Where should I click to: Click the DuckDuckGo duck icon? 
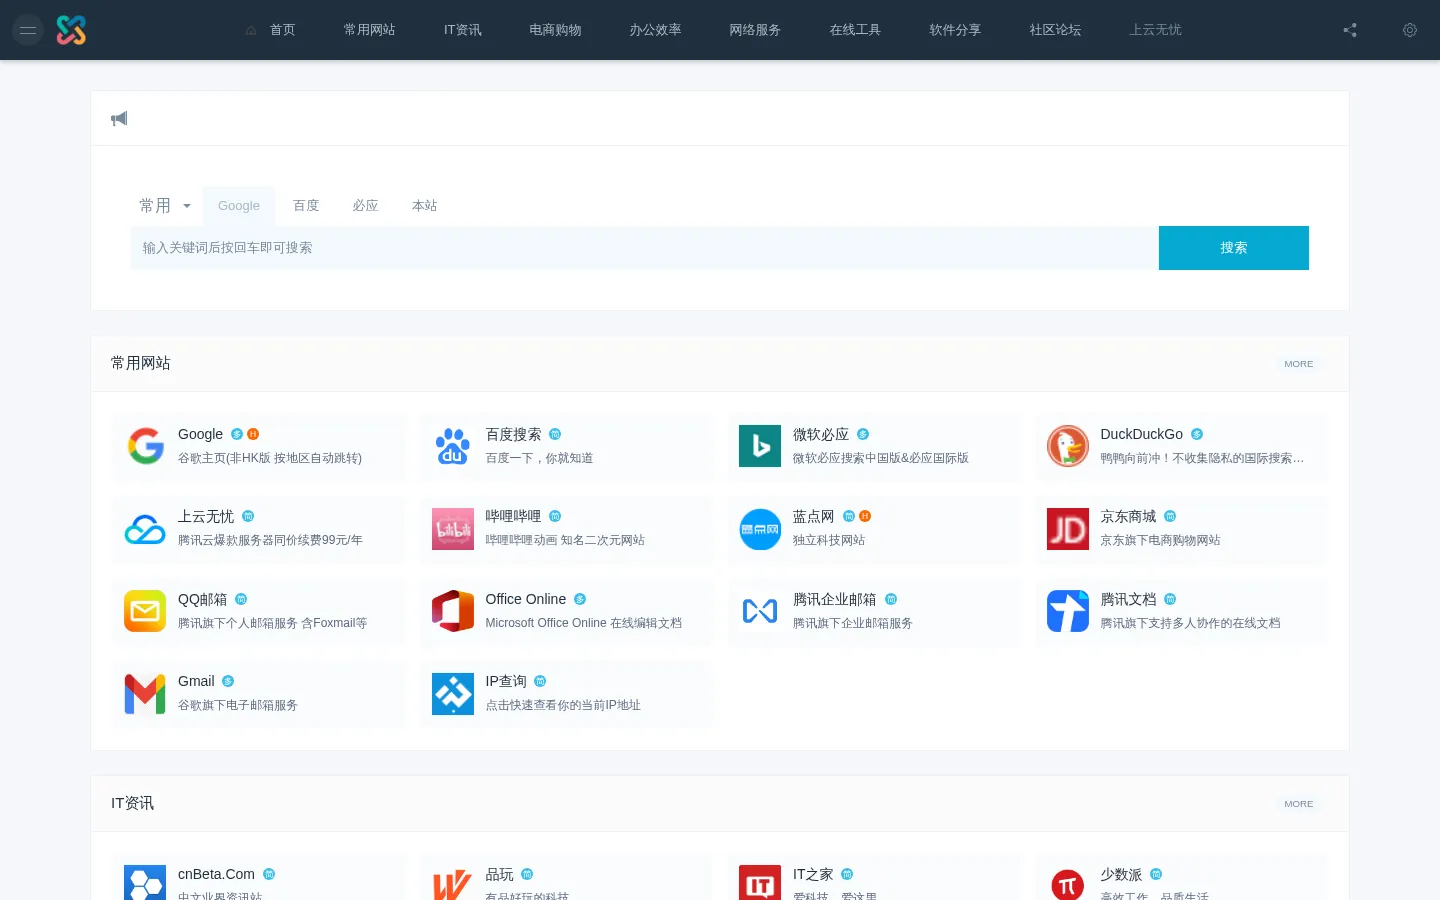pos(1068,446)
